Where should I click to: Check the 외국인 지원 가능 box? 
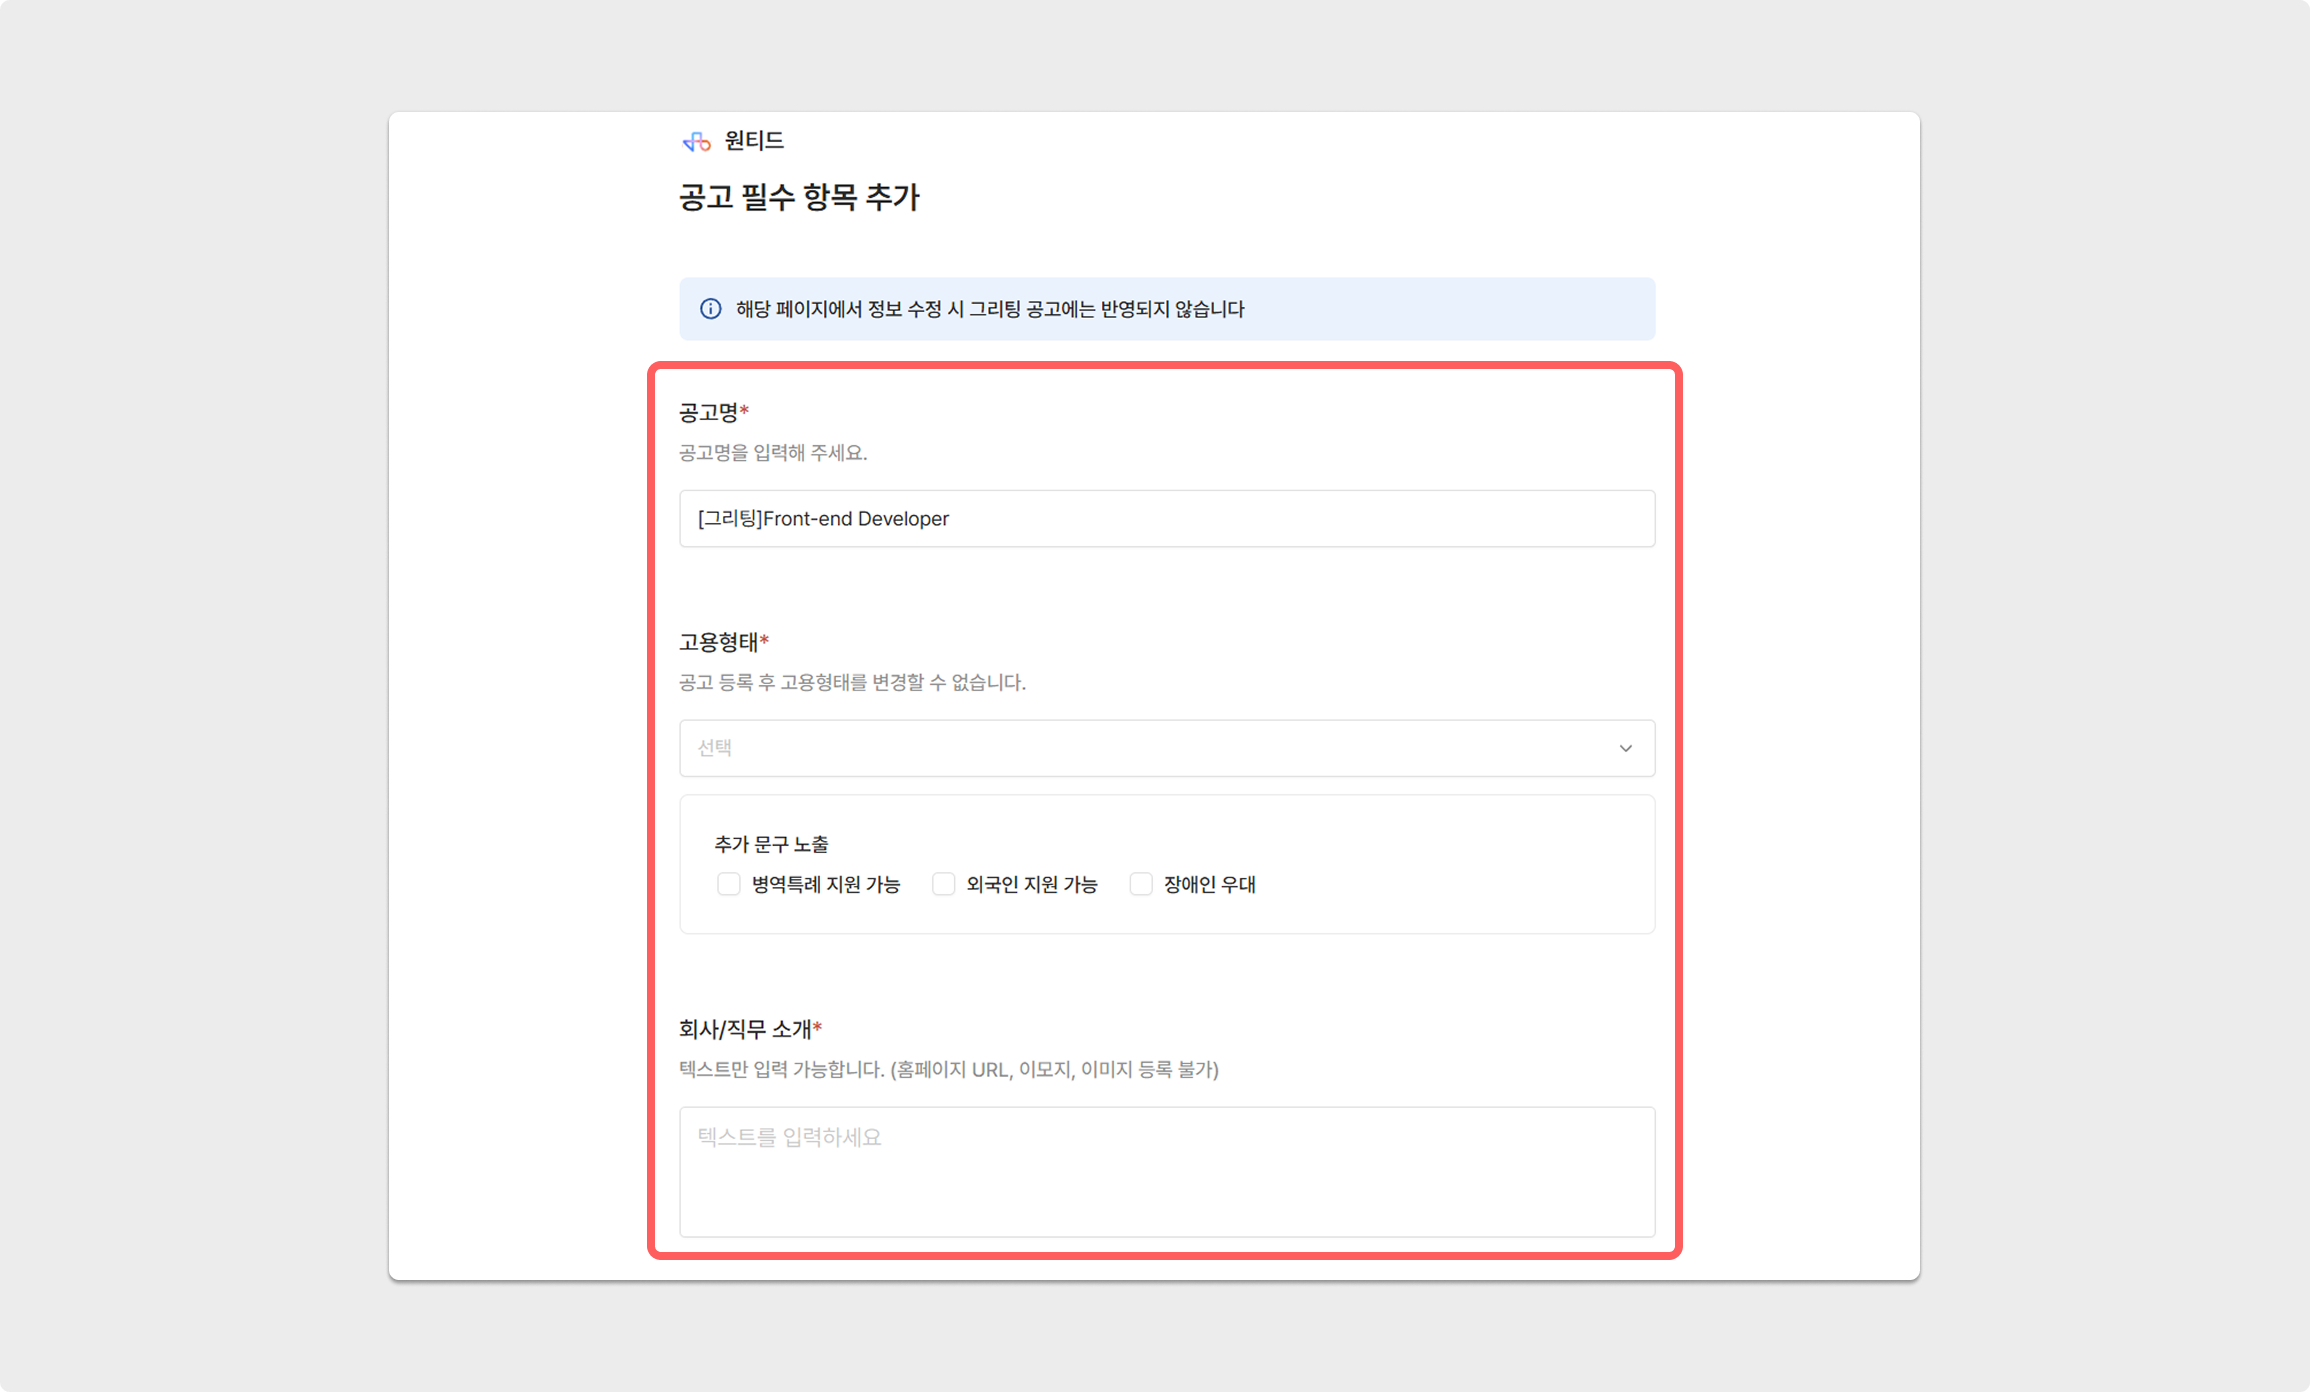[943, 884]
